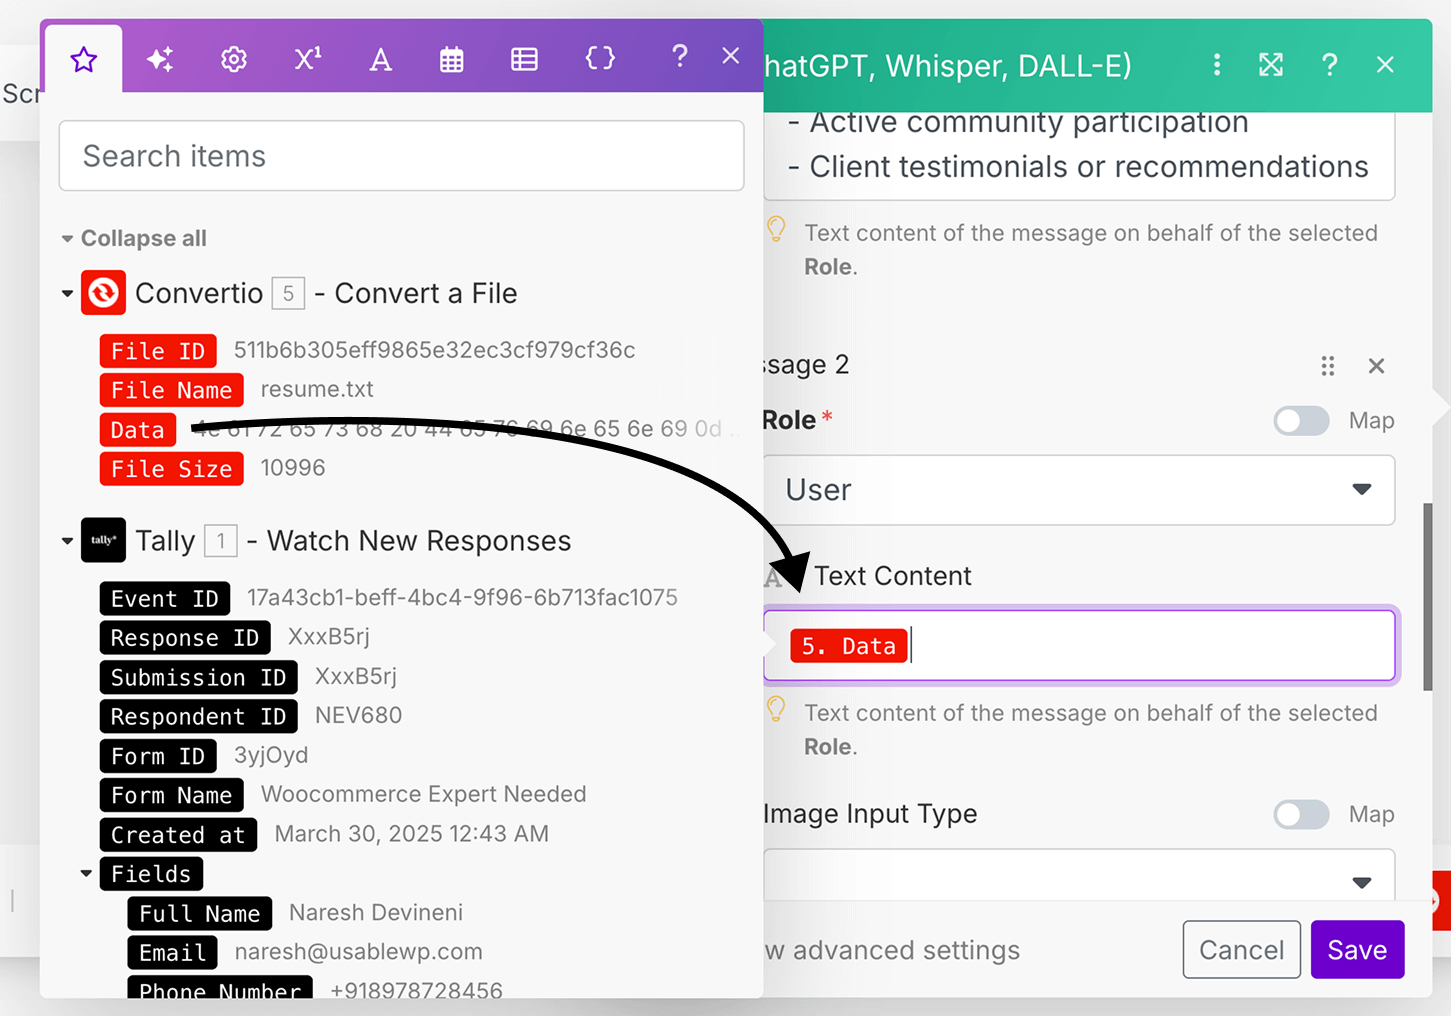Click the Tally app icon
Image resolution: width=1452 pixels, height=1029 pixels.
pos(103,540)
